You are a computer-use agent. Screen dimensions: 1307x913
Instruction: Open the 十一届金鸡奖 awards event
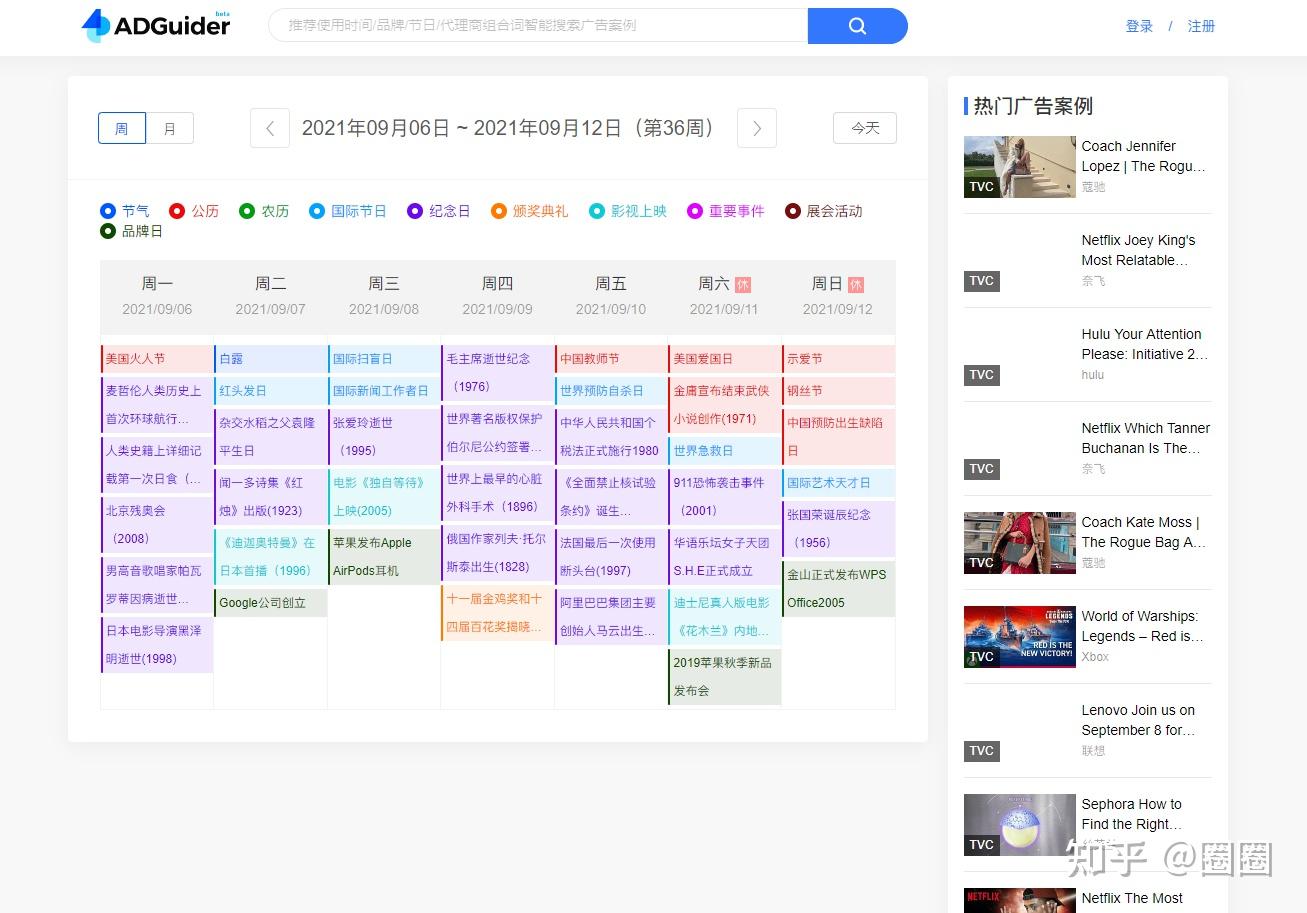498,613
